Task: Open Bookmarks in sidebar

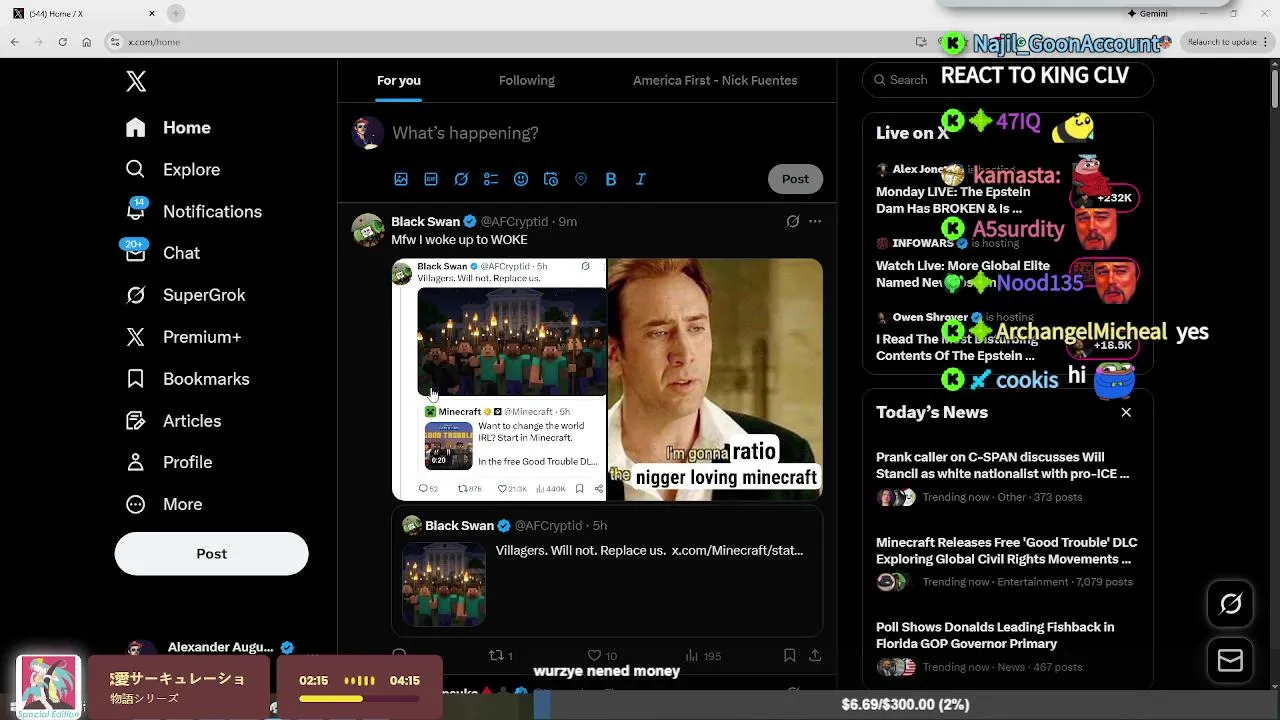Action: click(187, 379)
